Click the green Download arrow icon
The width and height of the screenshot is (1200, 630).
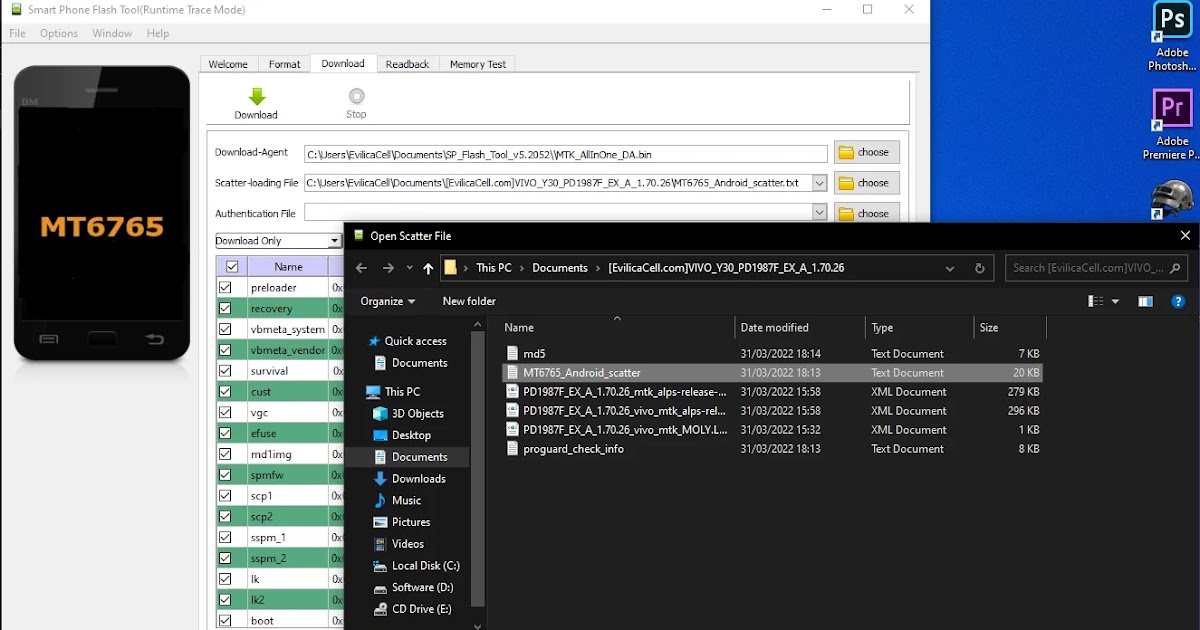256,97
